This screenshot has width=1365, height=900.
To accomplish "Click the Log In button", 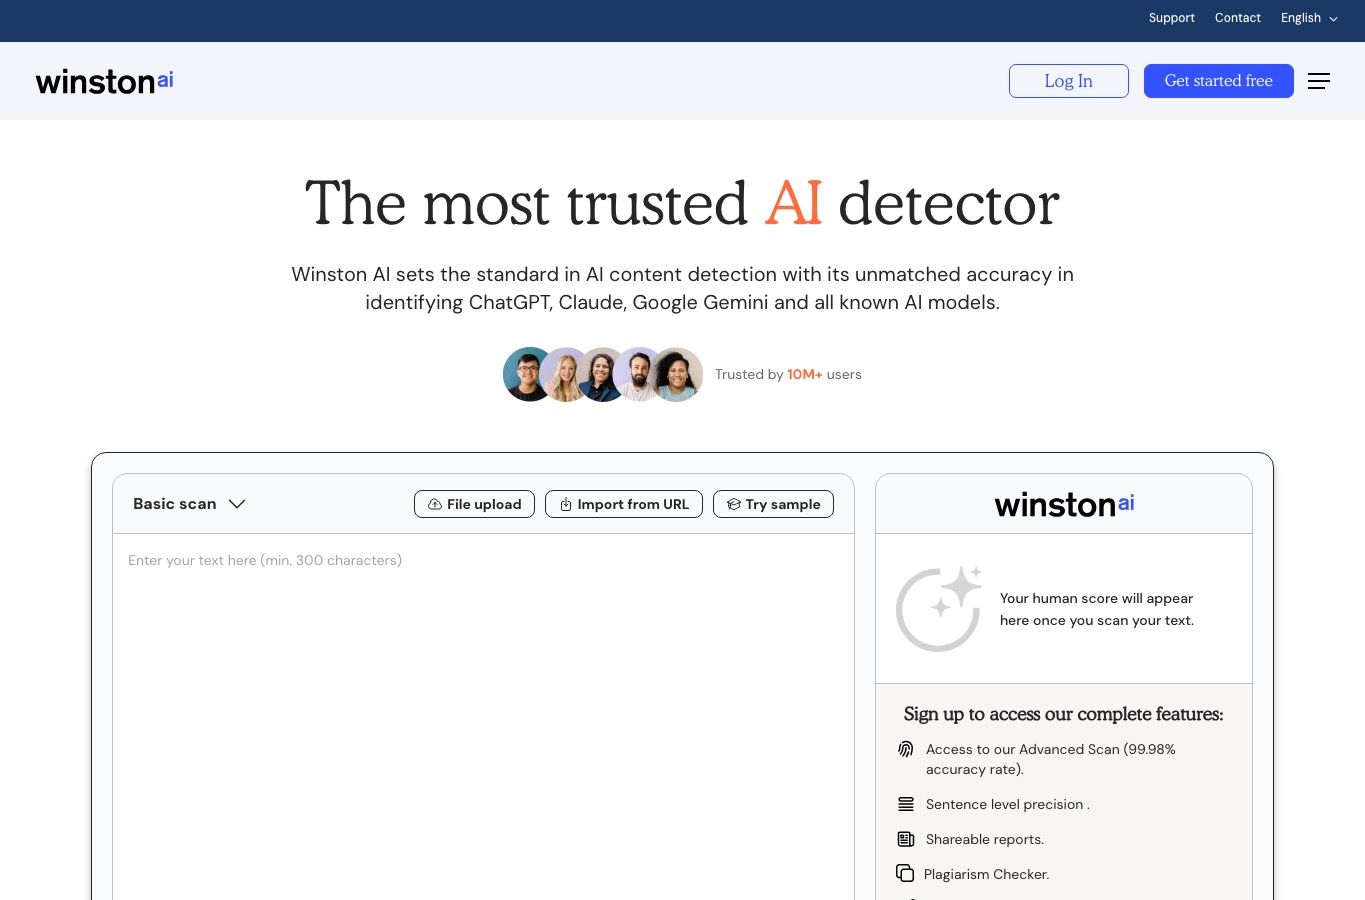I will pyautogui.click(x=1068, y=81).
